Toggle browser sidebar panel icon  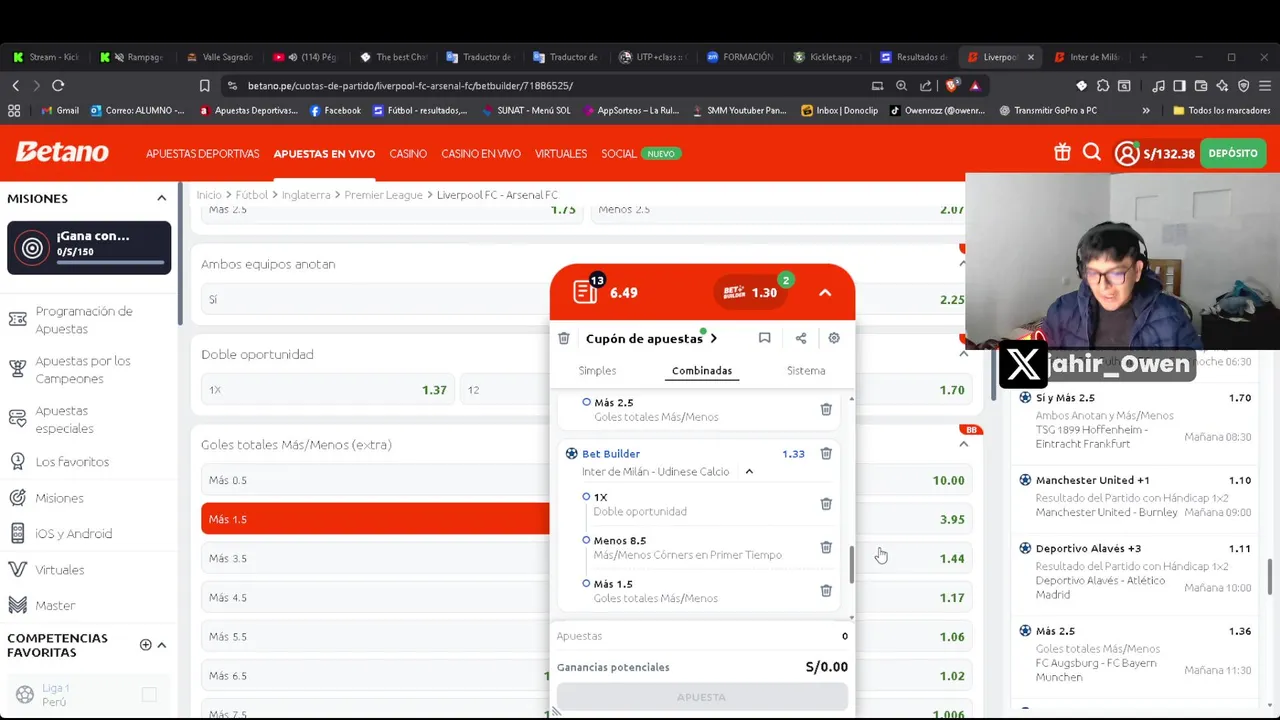click(x=1179, y=86)
